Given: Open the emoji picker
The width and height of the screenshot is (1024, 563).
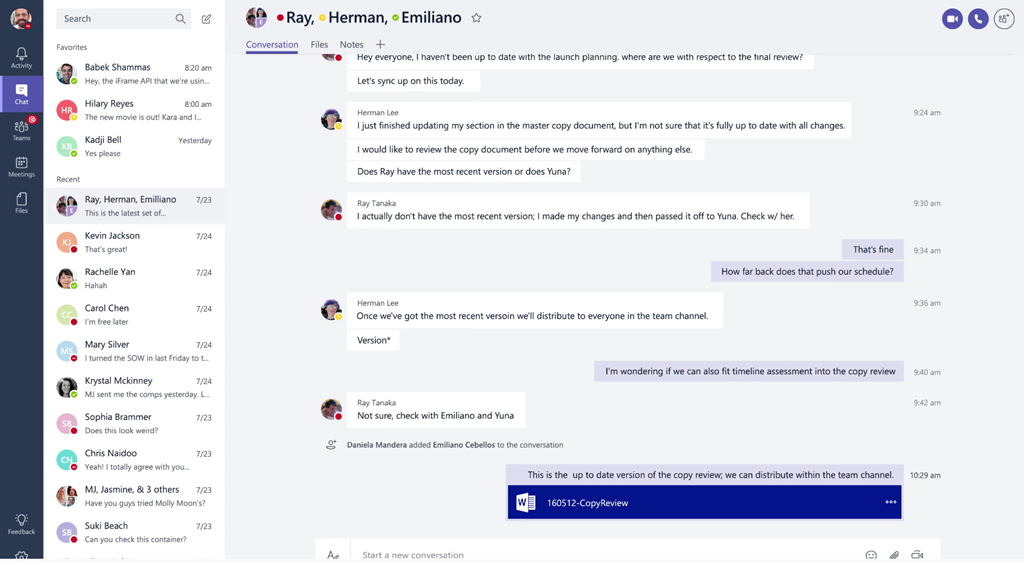Looking at the screenshot, I should pyautogui.click(x=871, y=555).
